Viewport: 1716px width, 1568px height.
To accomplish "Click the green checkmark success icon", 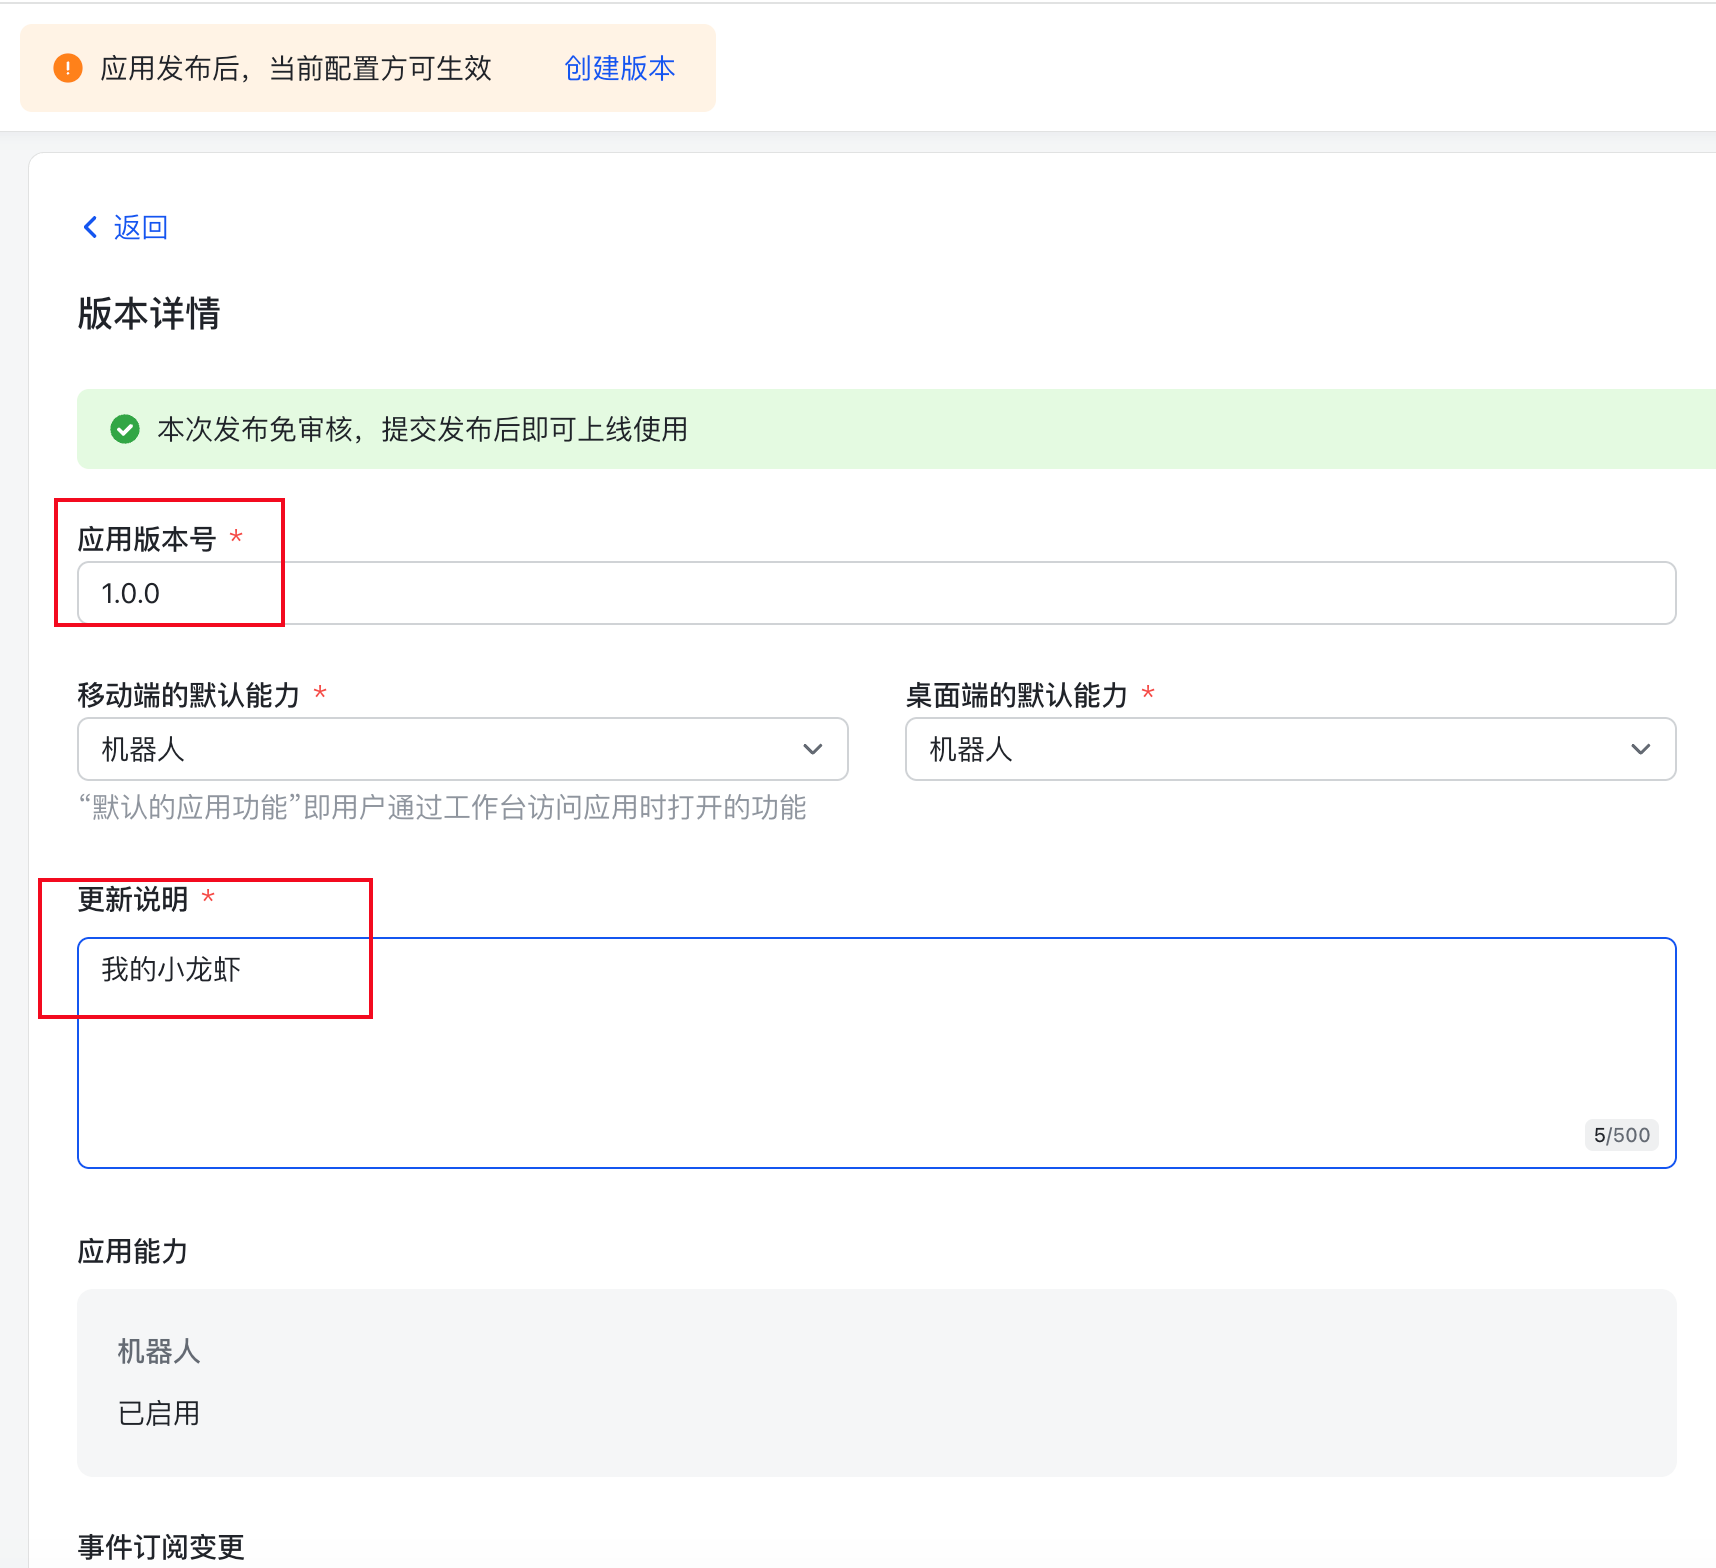I will 125,429.
